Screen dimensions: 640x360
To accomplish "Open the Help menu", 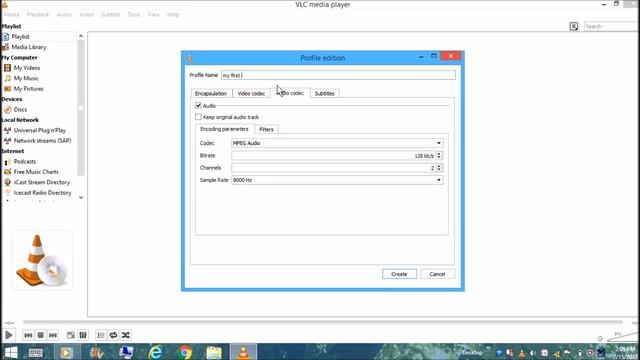I will point(173,14).
